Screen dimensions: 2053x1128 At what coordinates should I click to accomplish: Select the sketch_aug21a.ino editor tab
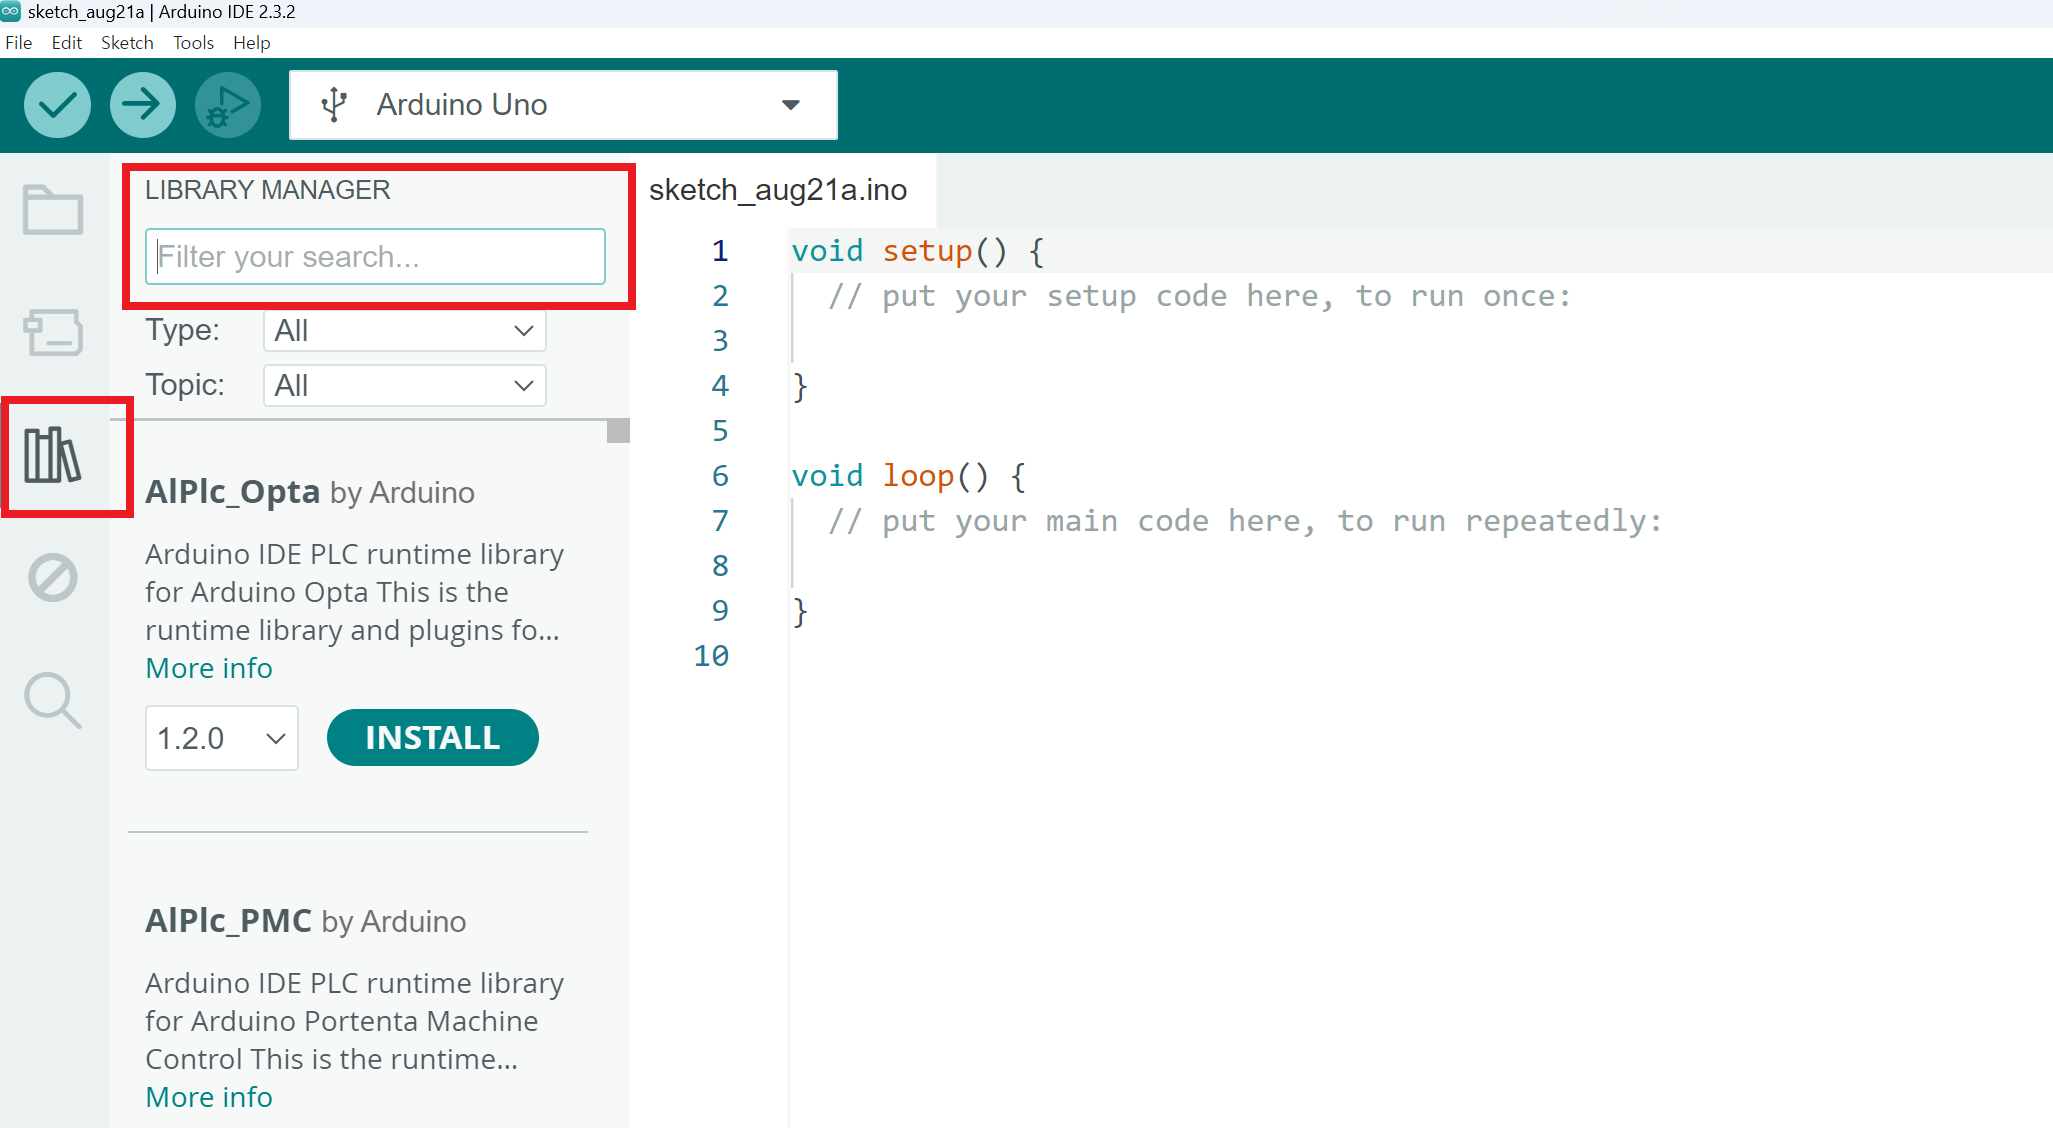pyautogui.click(x=778, y=190)
